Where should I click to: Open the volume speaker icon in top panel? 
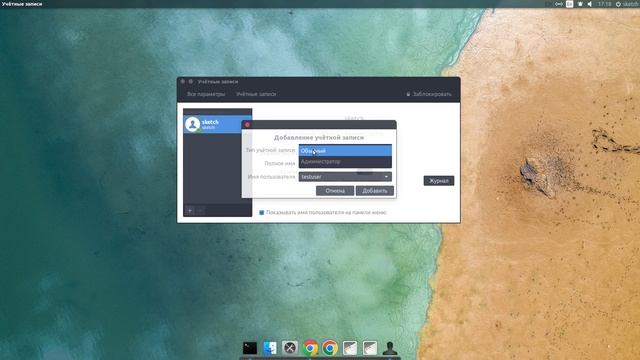pos(590,4)
